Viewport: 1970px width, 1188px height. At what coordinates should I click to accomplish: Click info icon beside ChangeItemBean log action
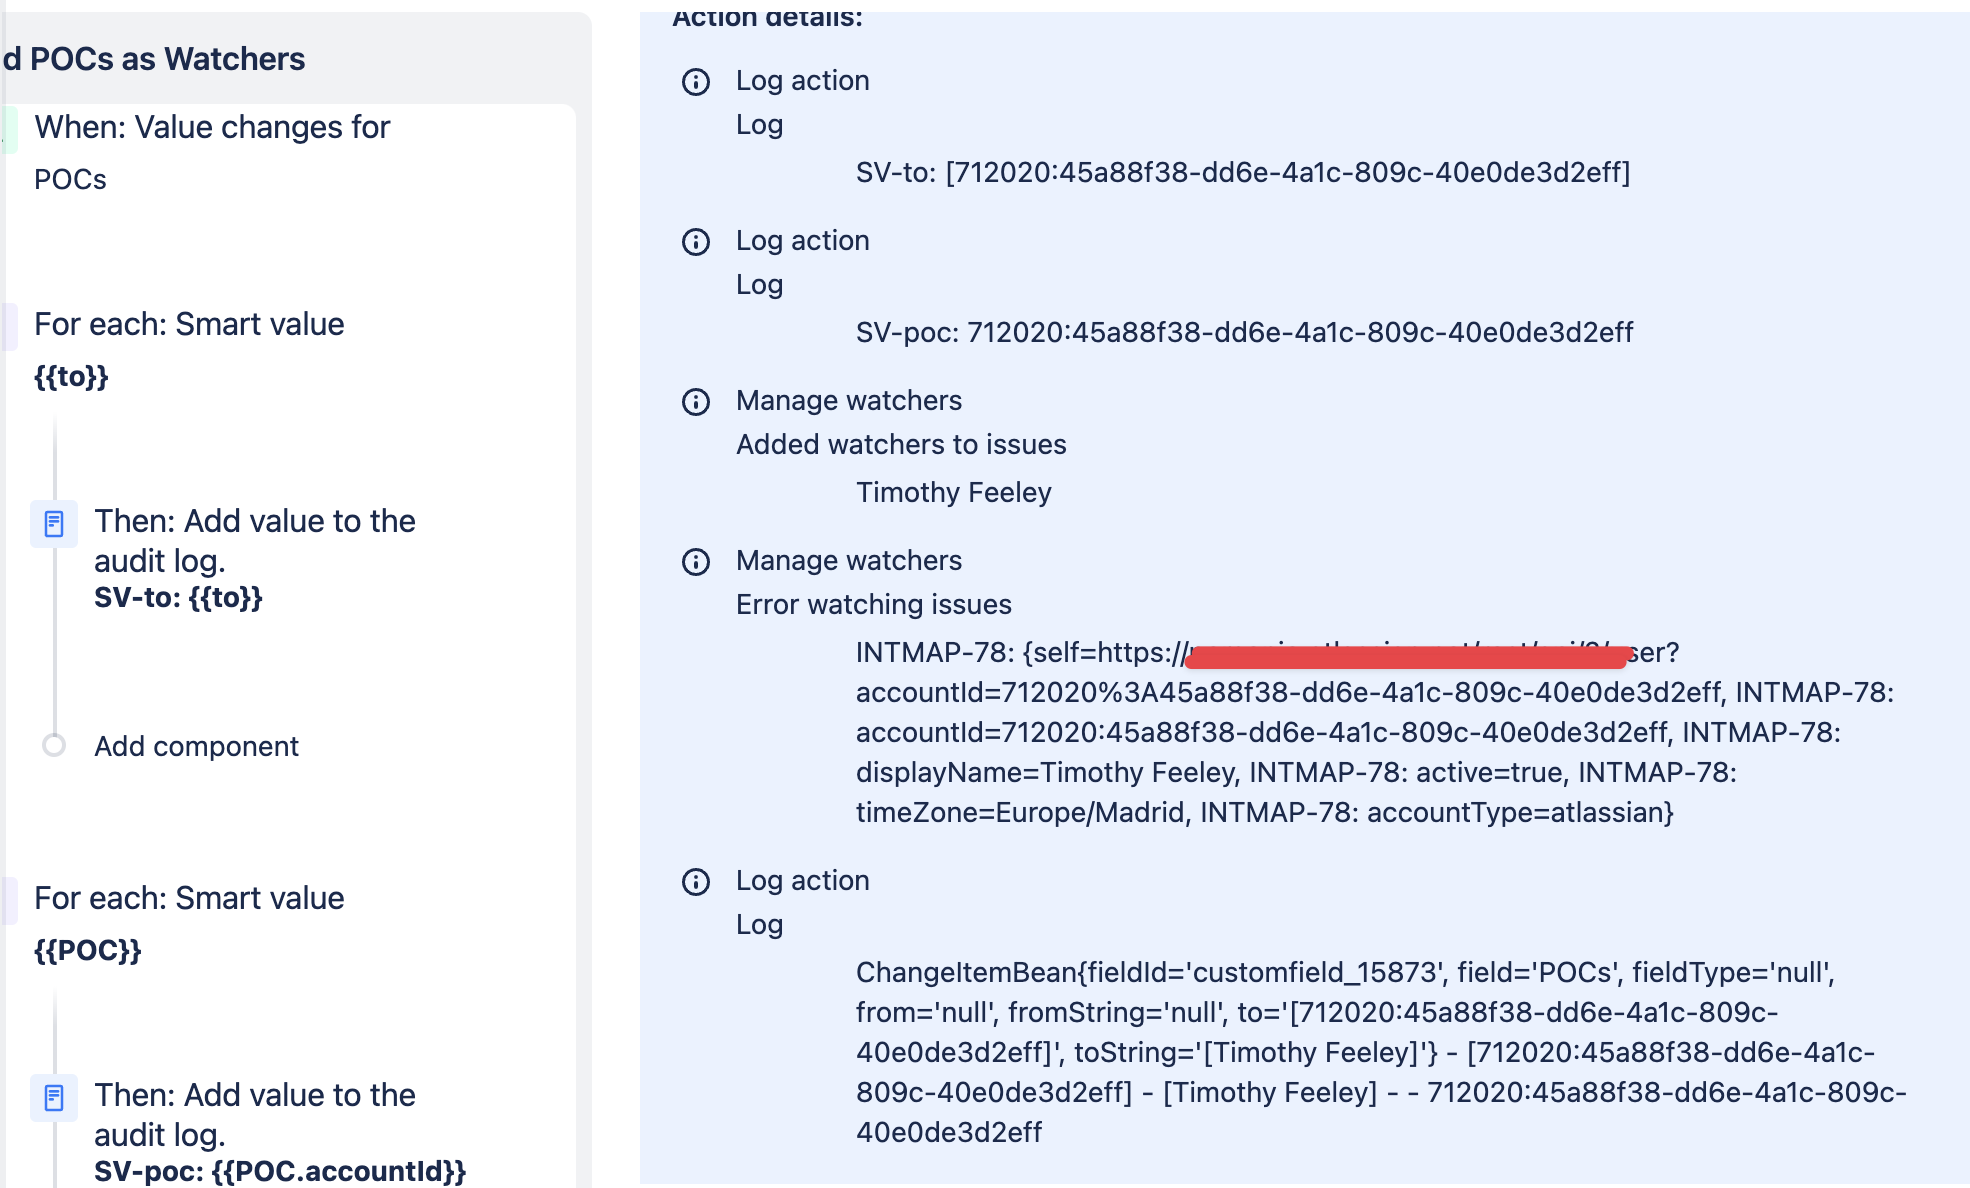(x=696, y=882)
